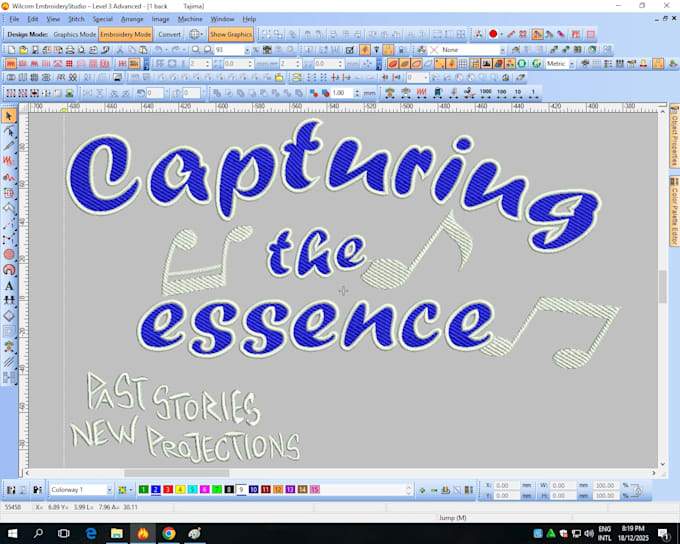
Task: Click the first satin stitch type icon
Action: (11, 64)
